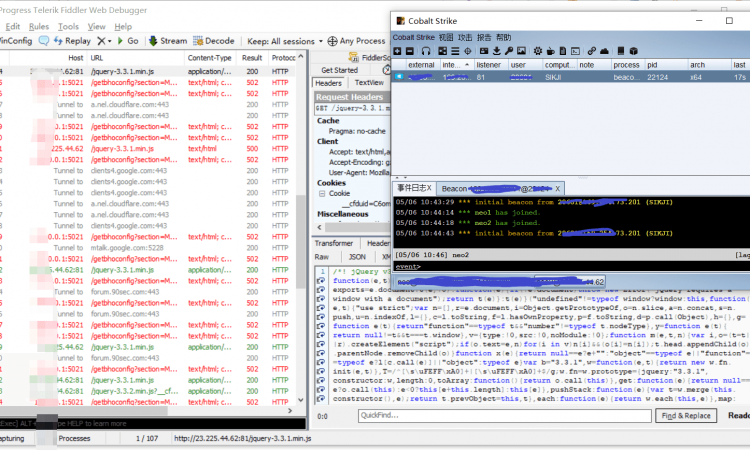Select the Headers request inspector tab
The width and height of the screenshot is (750, 450).
(328, 83)
